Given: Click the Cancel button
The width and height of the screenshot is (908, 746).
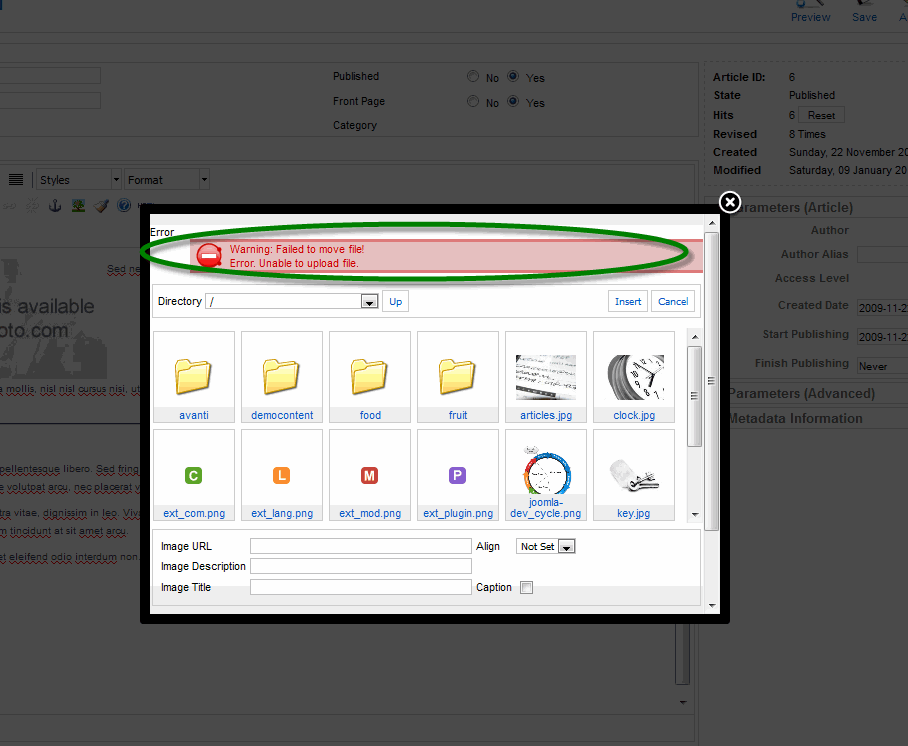Looking at the screenshot, I should tap(673, 301).
